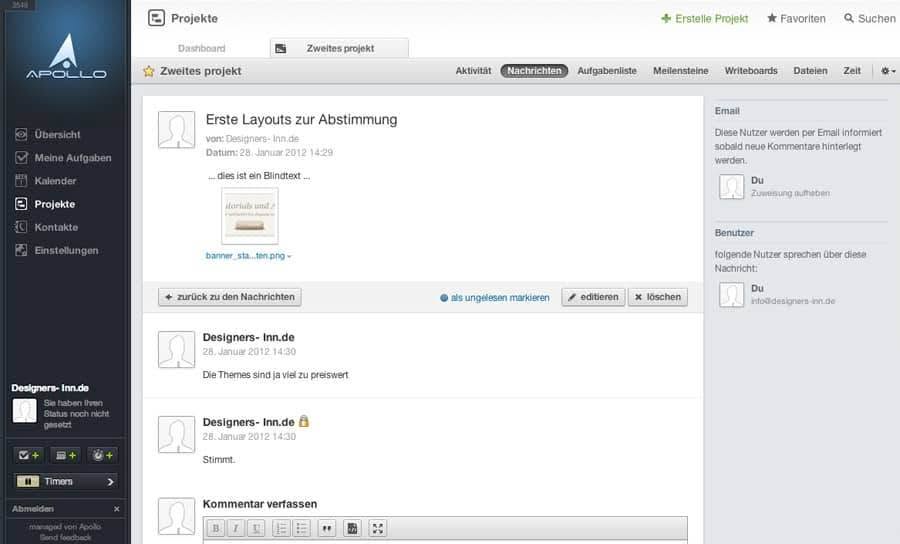
Task: Open the project settings gear dropdown
Action: pos(888,71)
